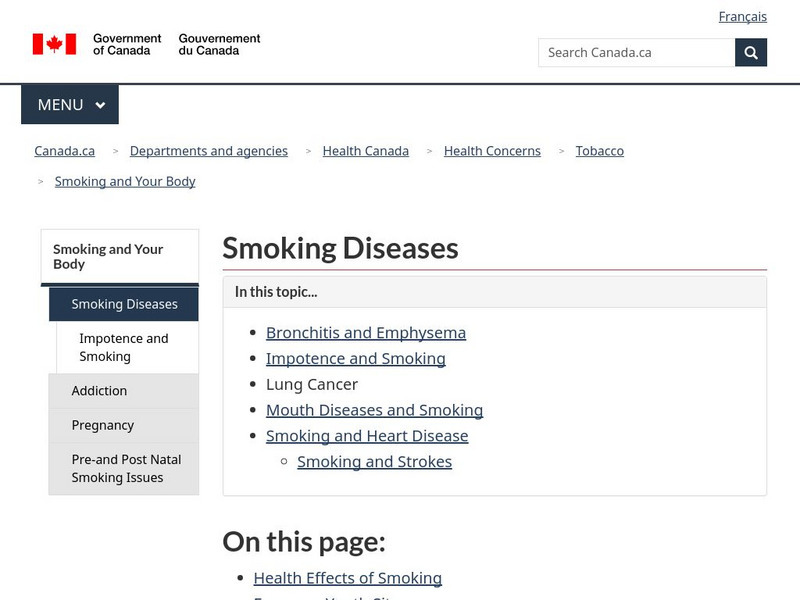The height and width of the screenshot is (600, 800).
Task: Expand the MENU dropdown
Action: (70, 104)
